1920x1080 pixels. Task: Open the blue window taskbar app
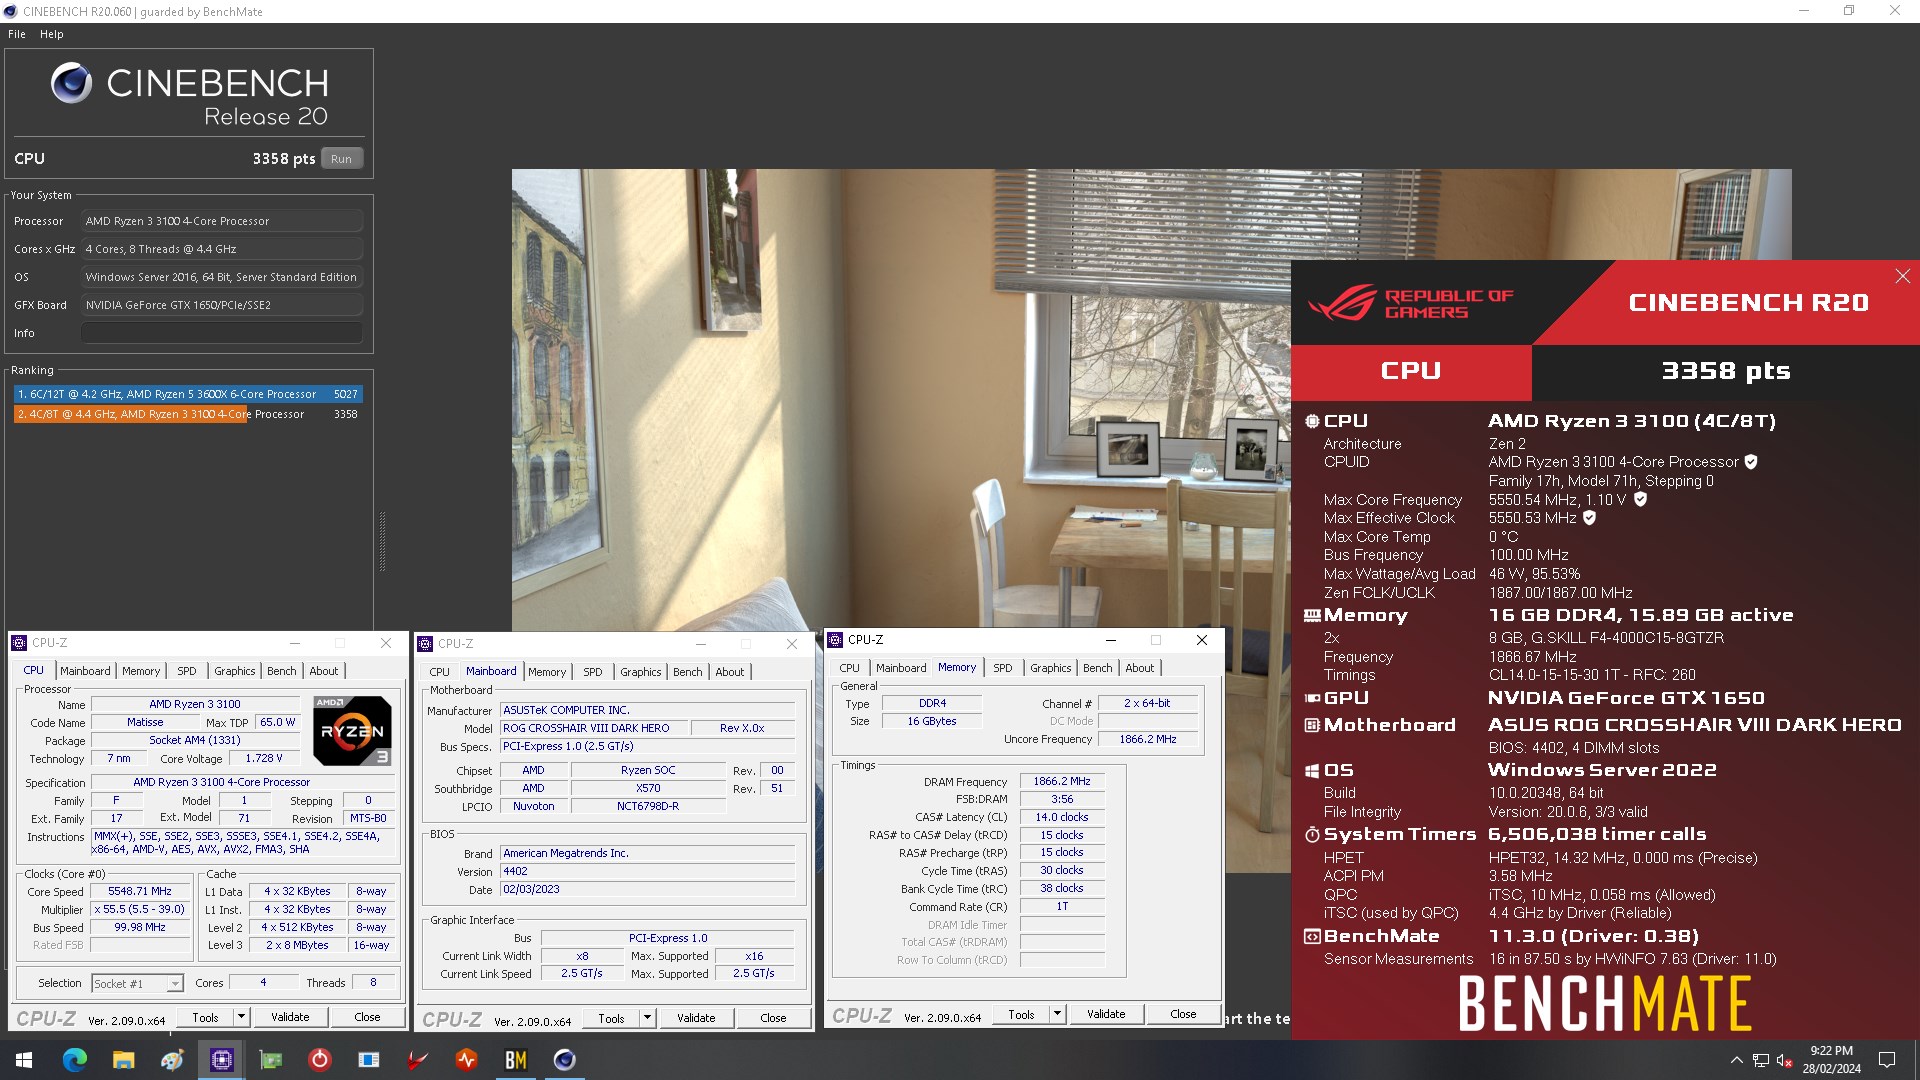[368, 1060]
